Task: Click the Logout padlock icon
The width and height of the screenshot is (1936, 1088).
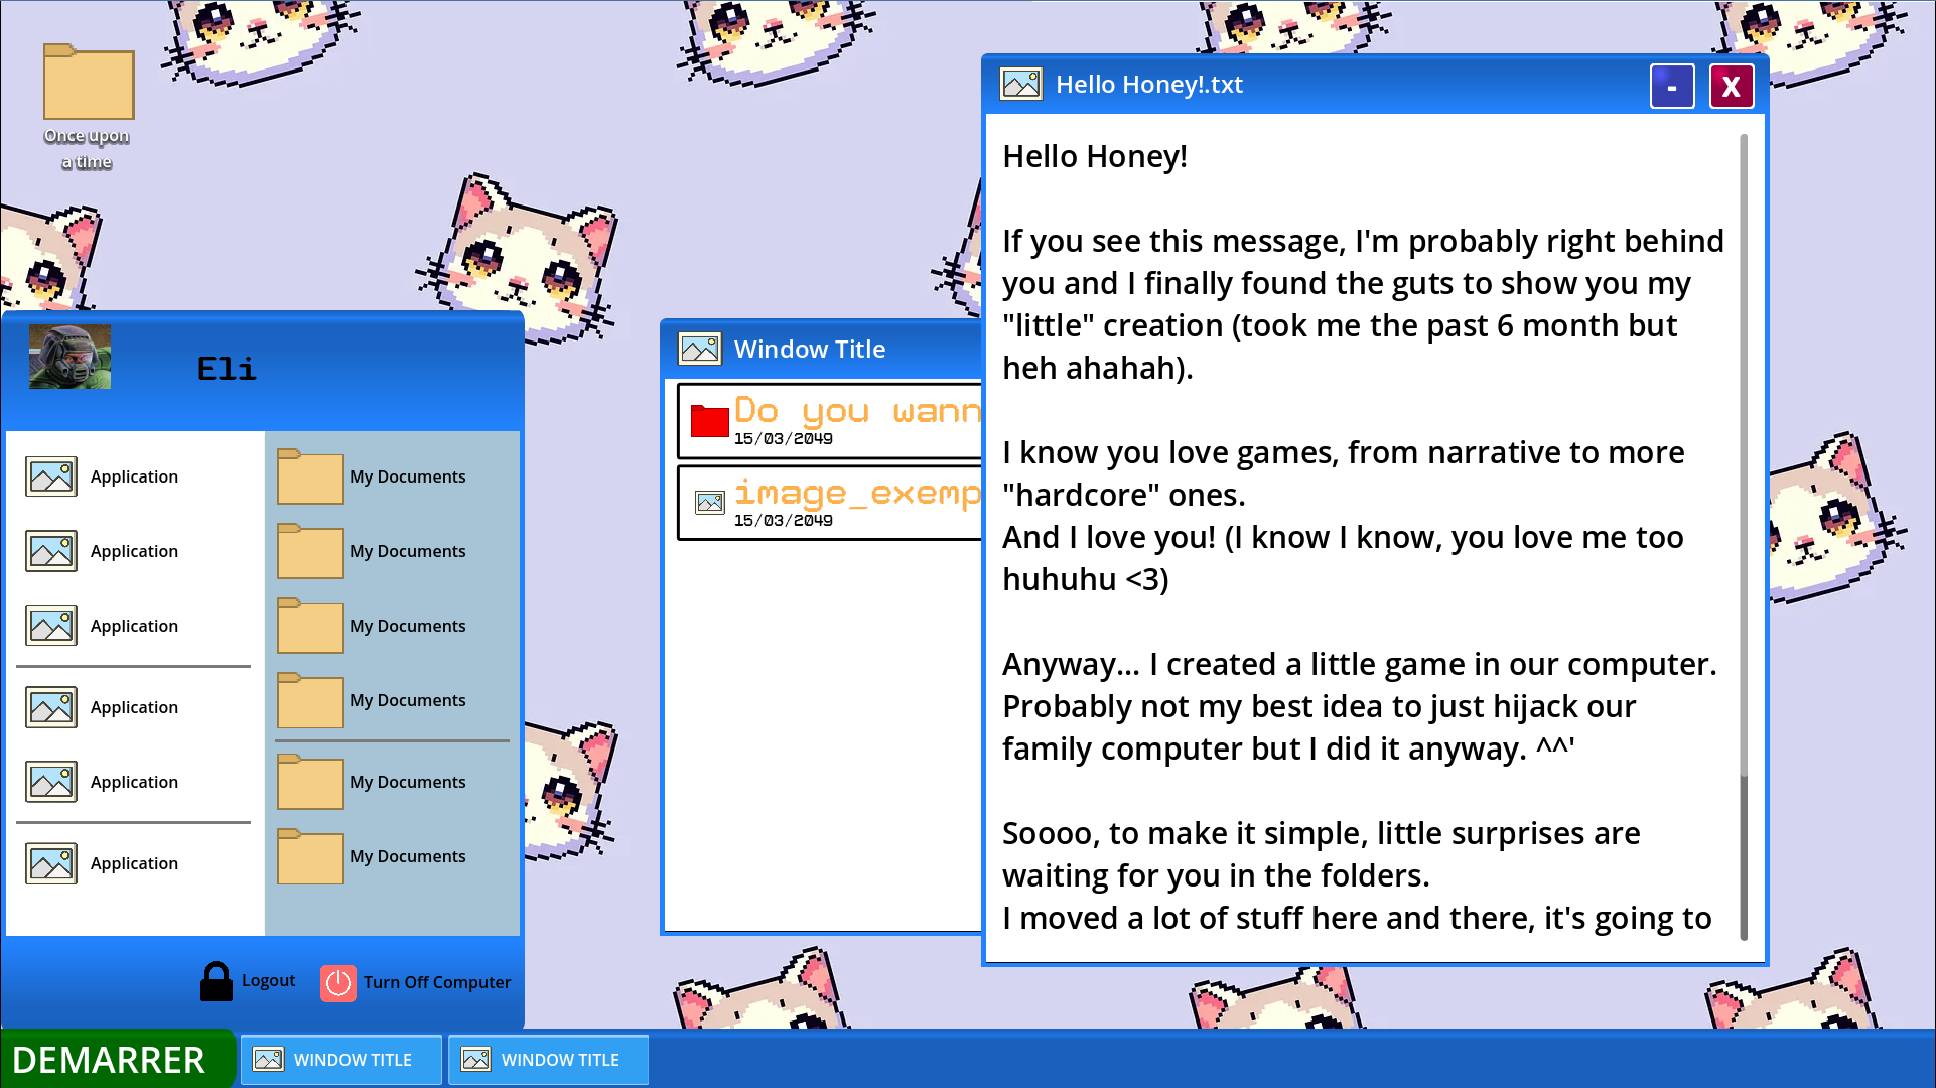Action: tap(216, 981)
